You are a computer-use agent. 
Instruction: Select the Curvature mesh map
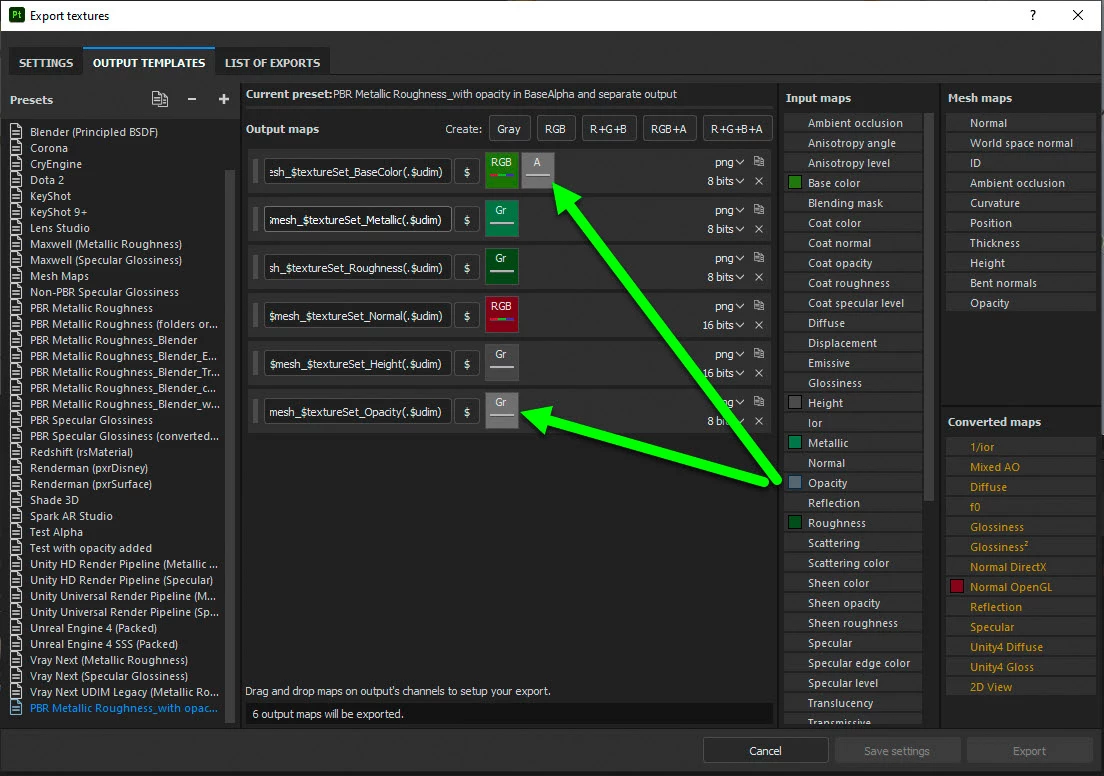[x=1022, y=203]
